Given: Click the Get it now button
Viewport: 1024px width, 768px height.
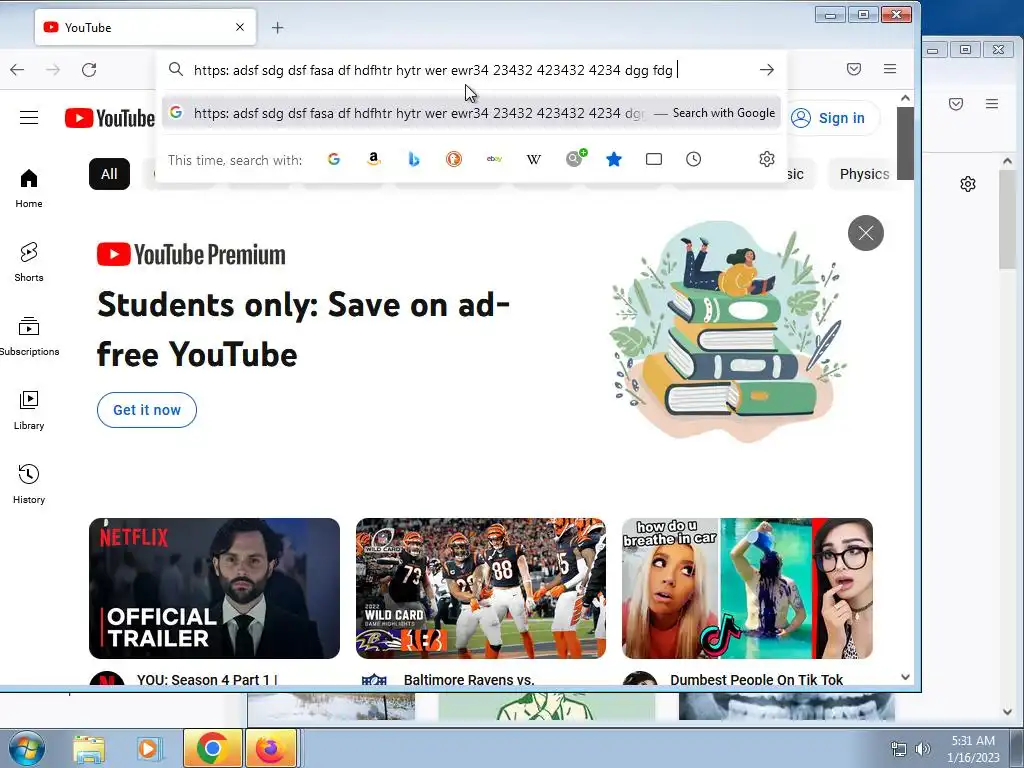Looking at the screenshot, I should point(147,410).
